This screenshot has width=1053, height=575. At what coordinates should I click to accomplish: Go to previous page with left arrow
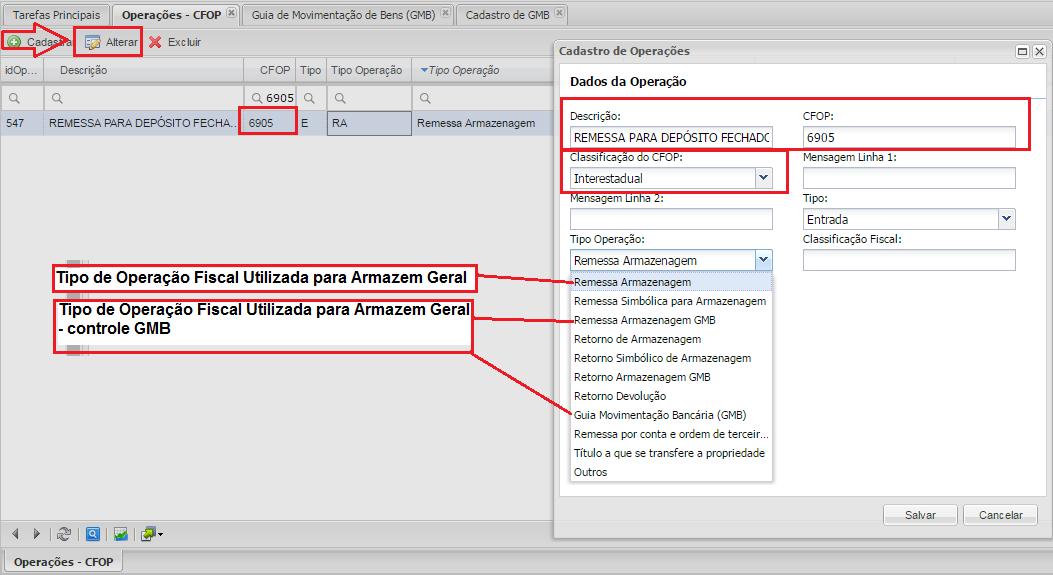(x=15, y=534)
